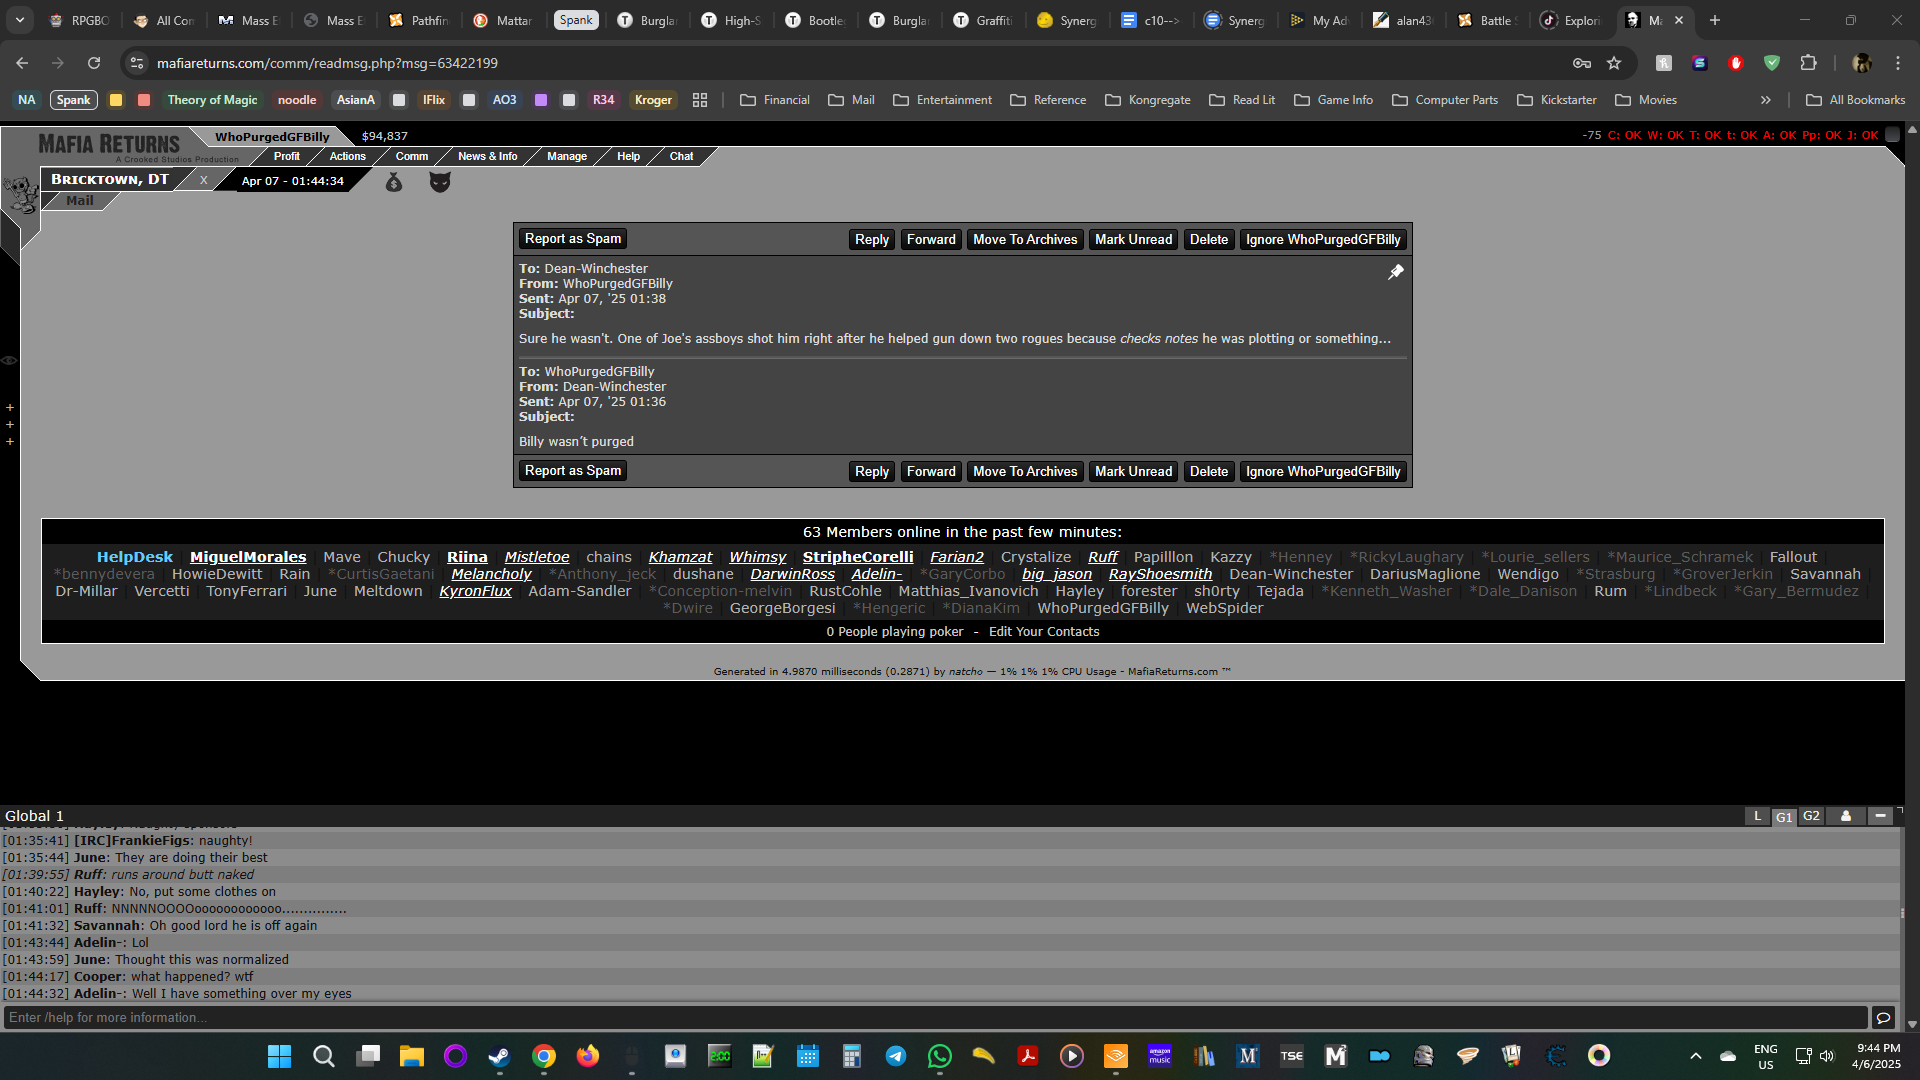Screen dimensions: 1920x1080
Task: Click the topmost plus on the left edge
Action: (10, 407)
